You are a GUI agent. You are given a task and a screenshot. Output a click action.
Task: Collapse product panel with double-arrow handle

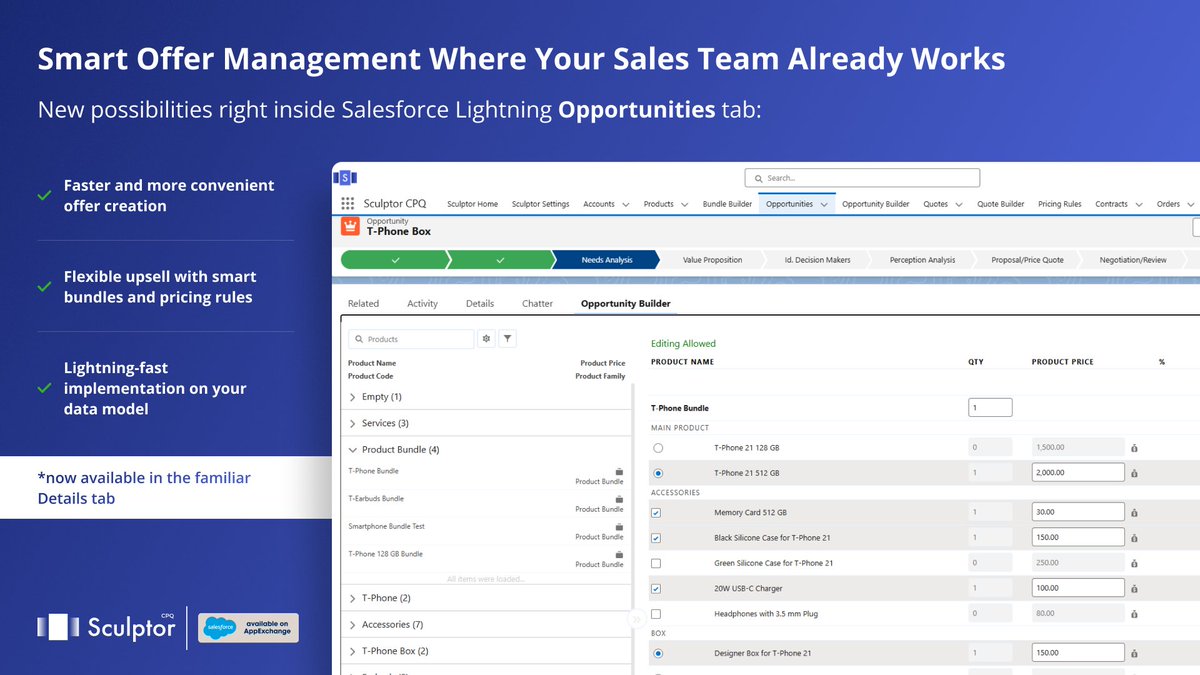point(635,620)
